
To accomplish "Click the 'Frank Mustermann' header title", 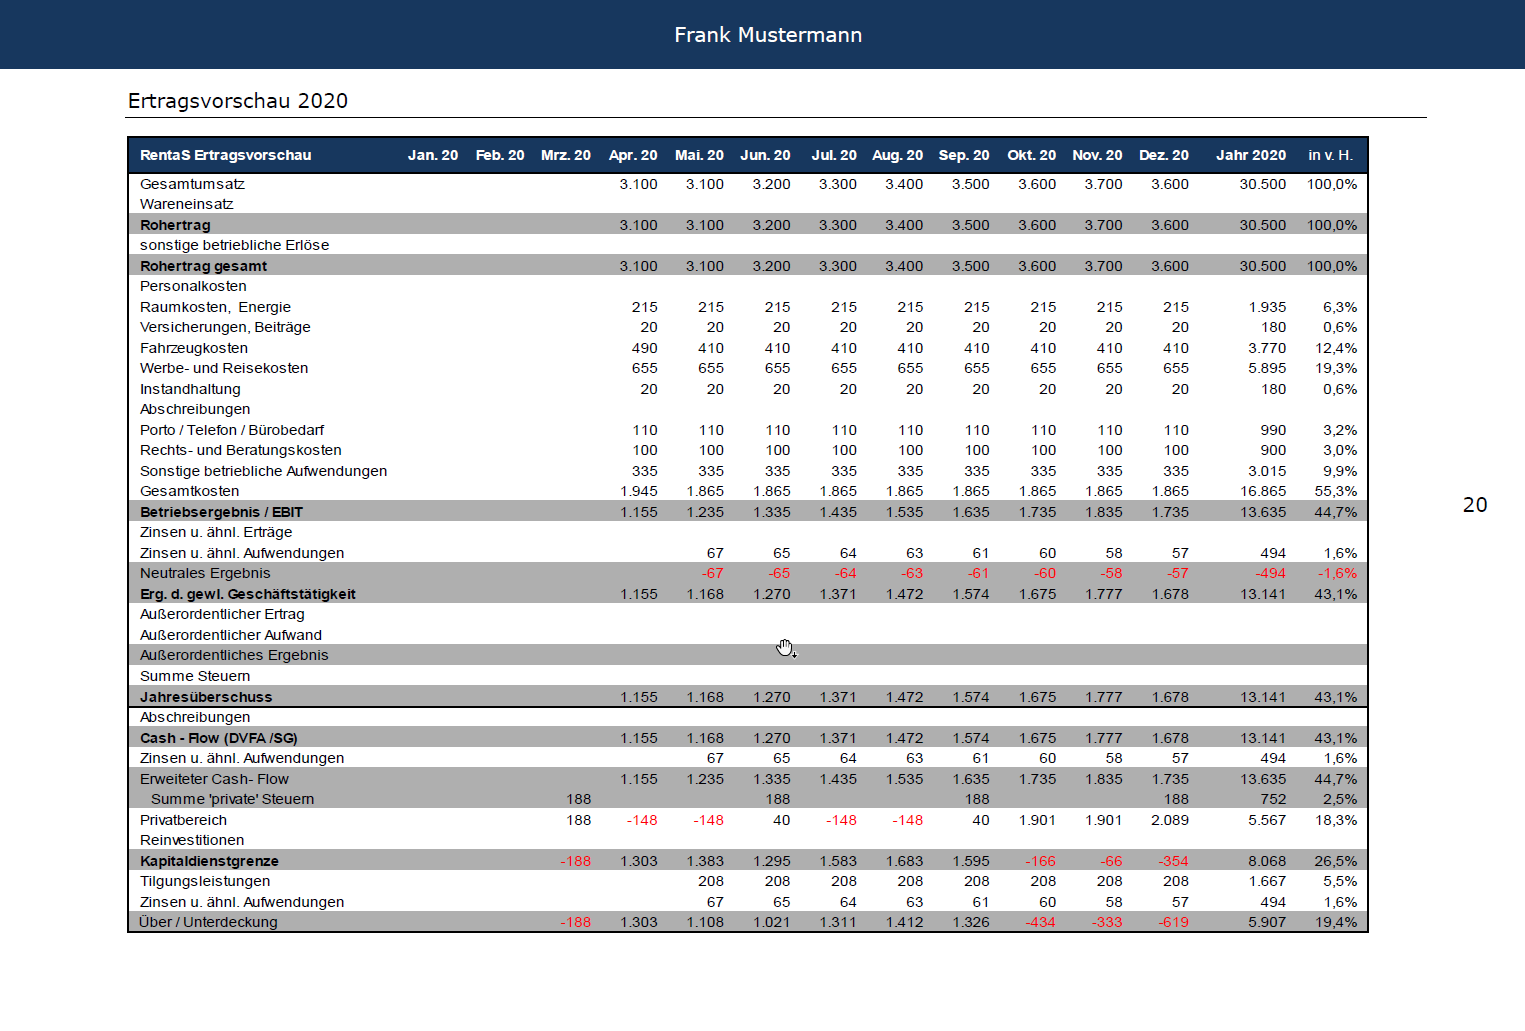I will pos(768,35).
